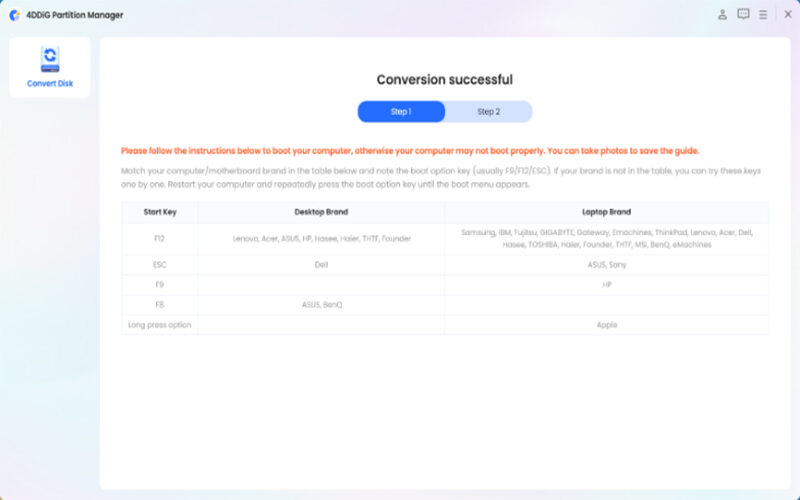
Task: Click the feedback message icon
Action: (743, 14)
